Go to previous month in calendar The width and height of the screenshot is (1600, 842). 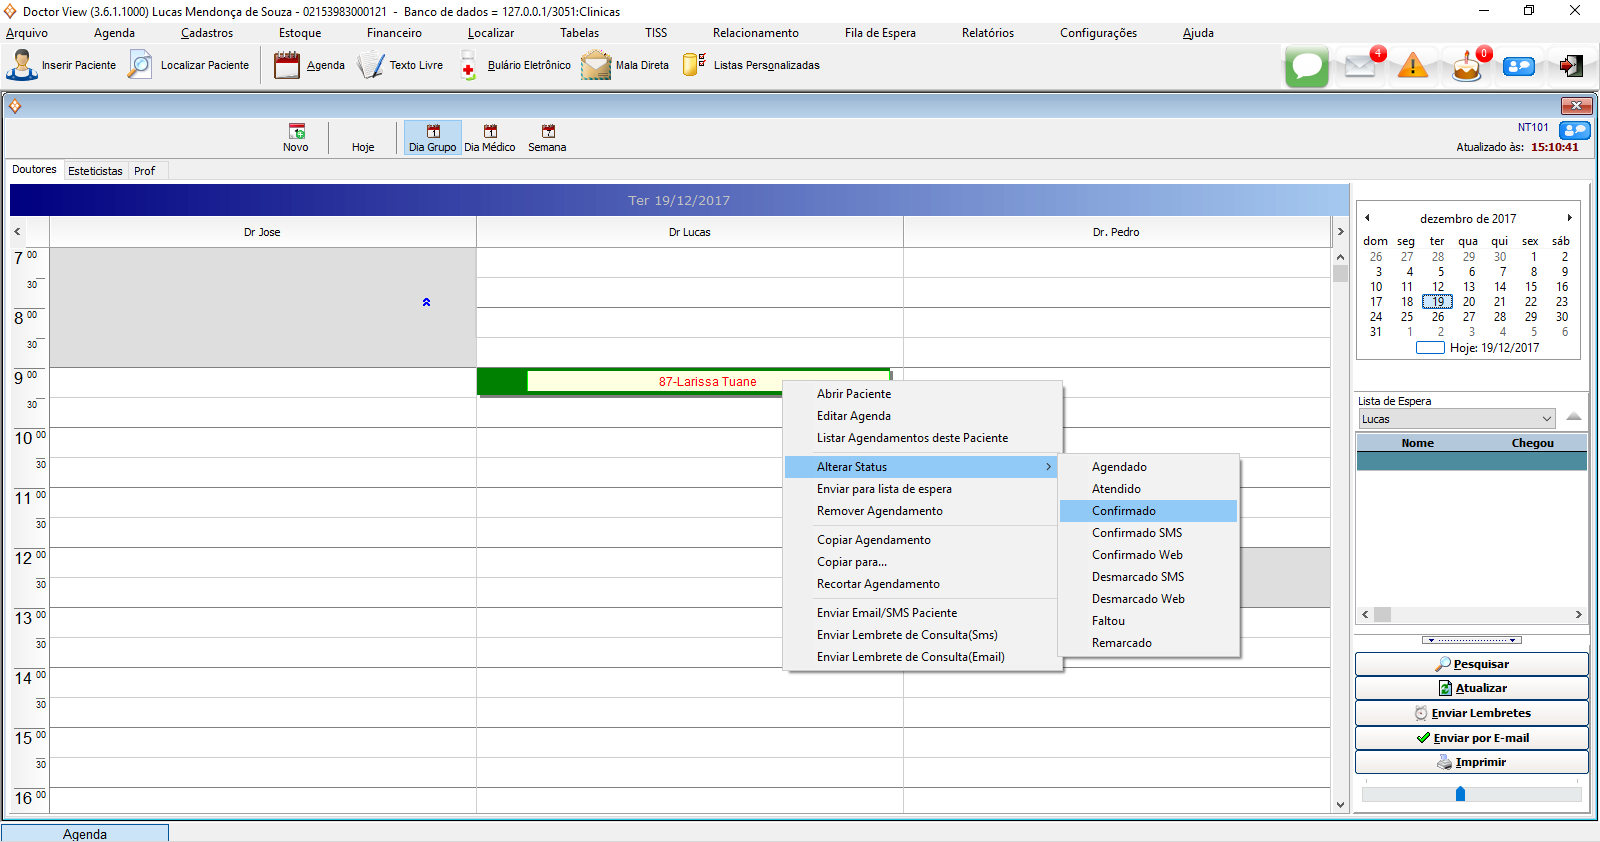1367,218
